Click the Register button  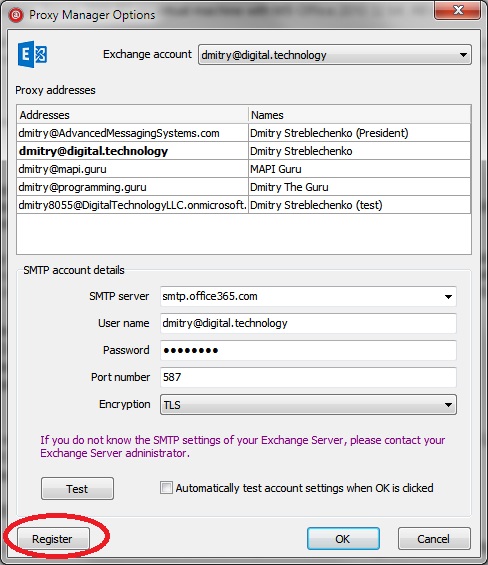pos(53,539)
